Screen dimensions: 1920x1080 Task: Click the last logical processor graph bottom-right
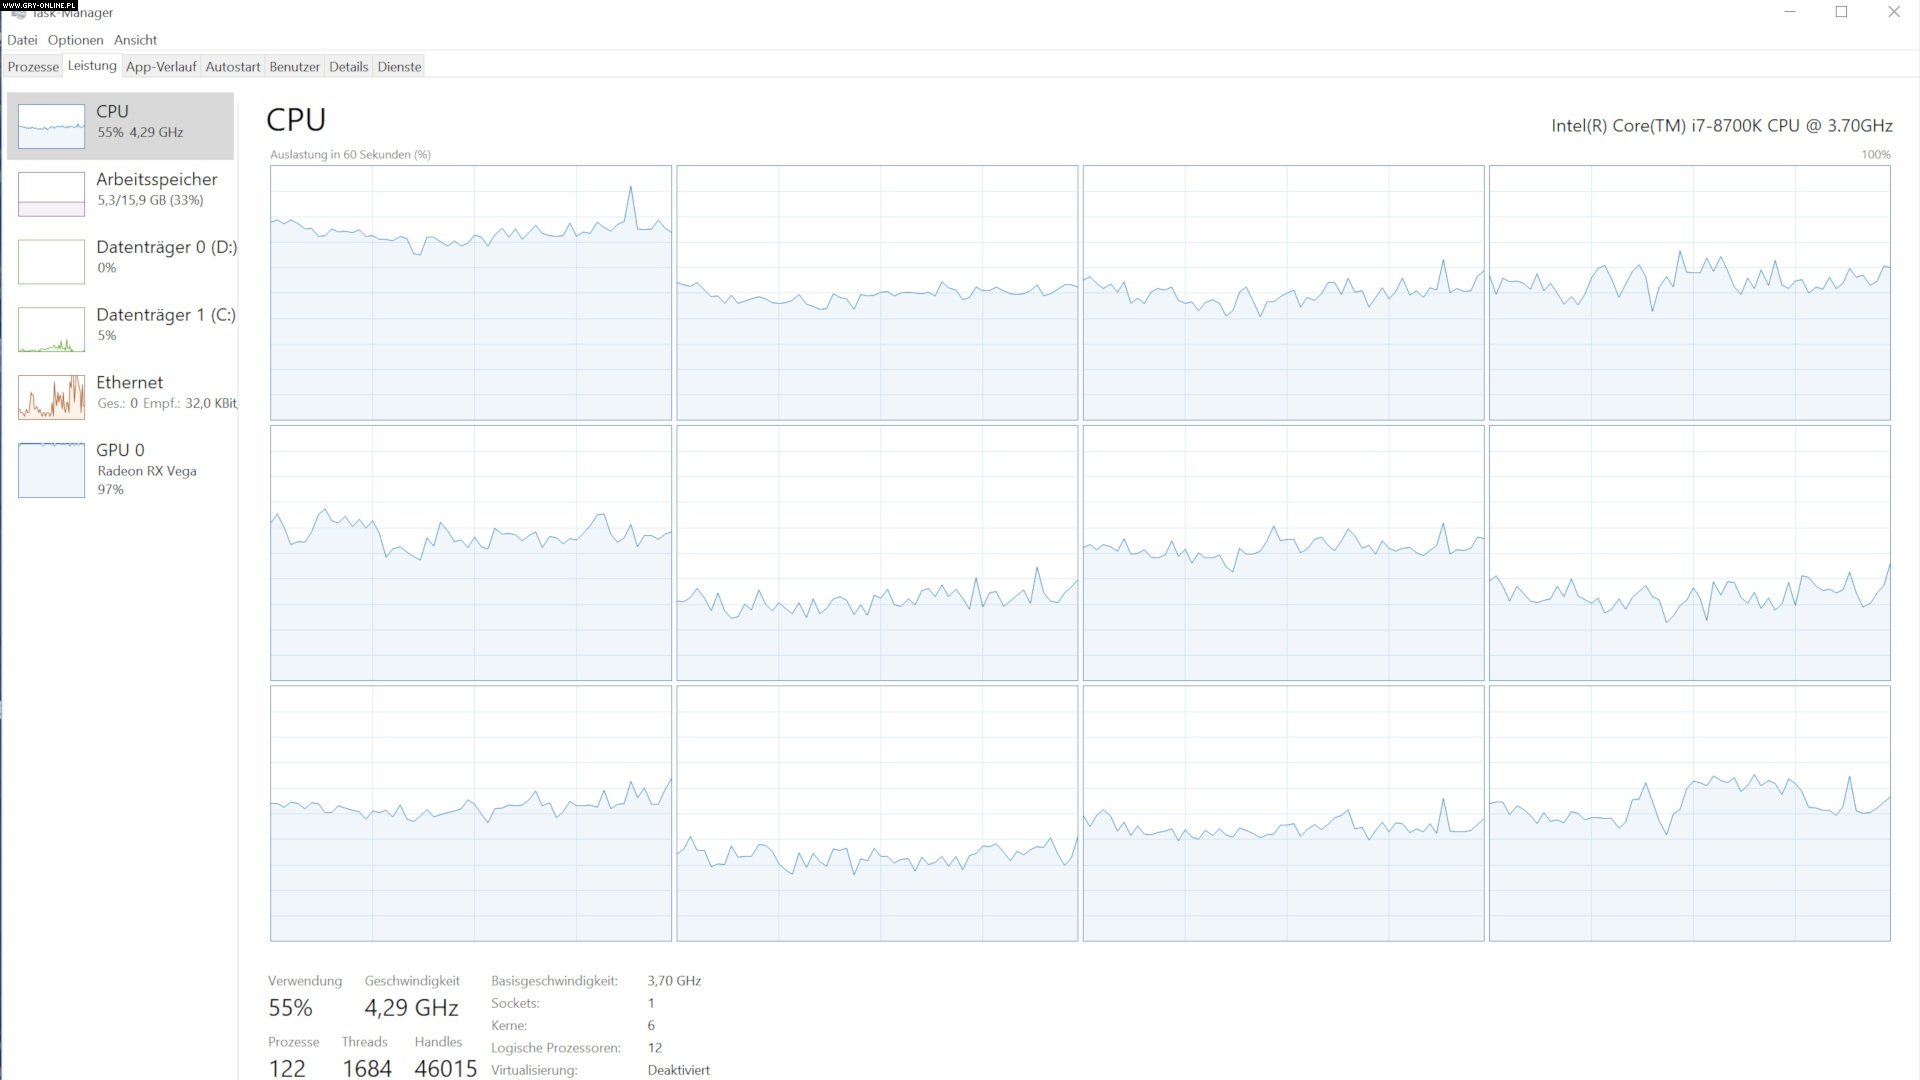(x=1689, y=813)
